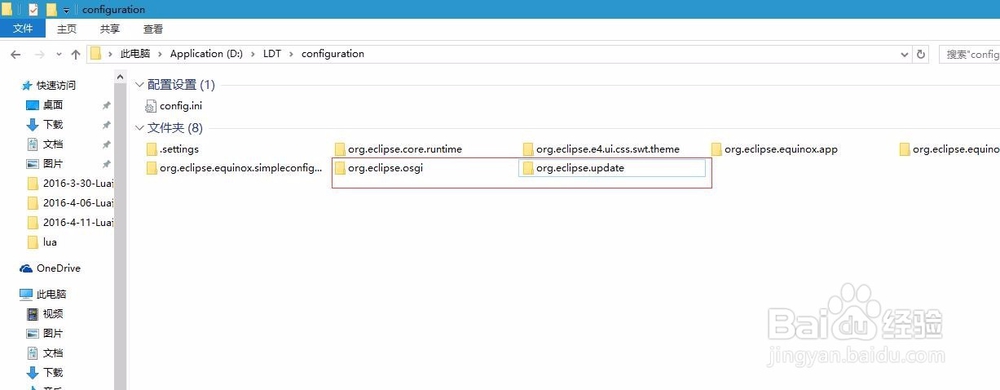Viewport: 1000px width, 390px height.
Task: Switch to the 查看 ribbon tab
Action: click(153, 29)
